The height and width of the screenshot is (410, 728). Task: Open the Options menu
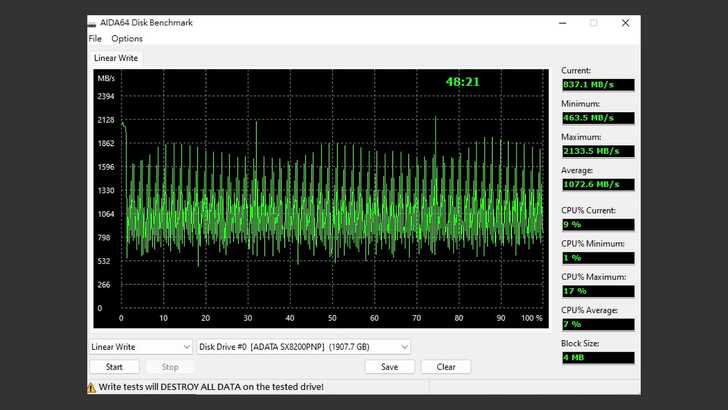pyautogui.click(x=127, y=39)
